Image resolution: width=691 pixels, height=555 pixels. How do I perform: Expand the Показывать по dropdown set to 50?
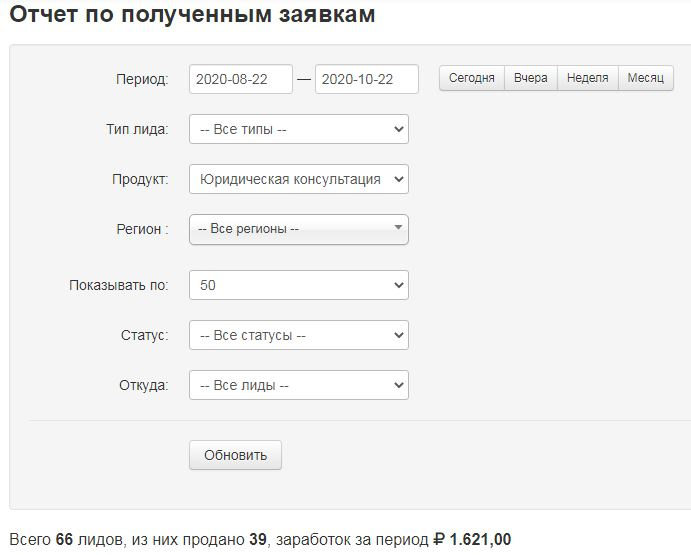[x=298, y=285]
